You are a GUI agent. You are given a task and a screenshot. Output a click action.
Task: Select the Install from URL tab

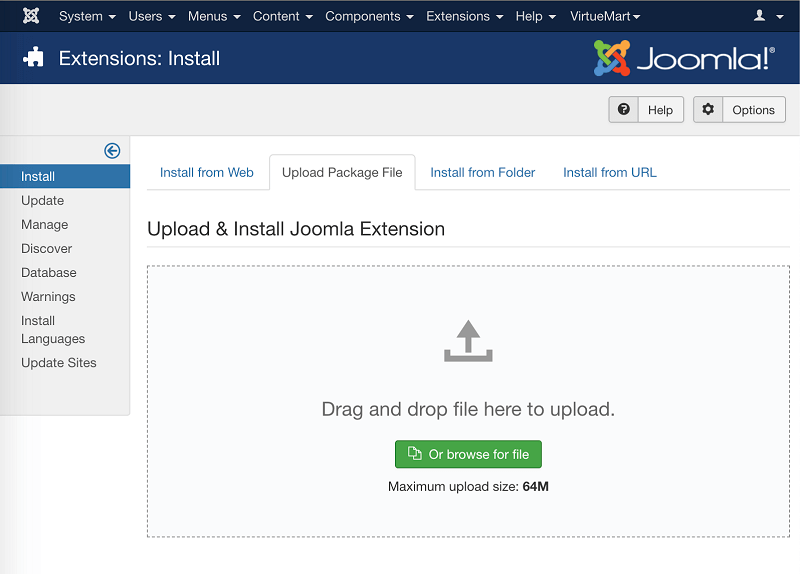[x=609, y=172]
